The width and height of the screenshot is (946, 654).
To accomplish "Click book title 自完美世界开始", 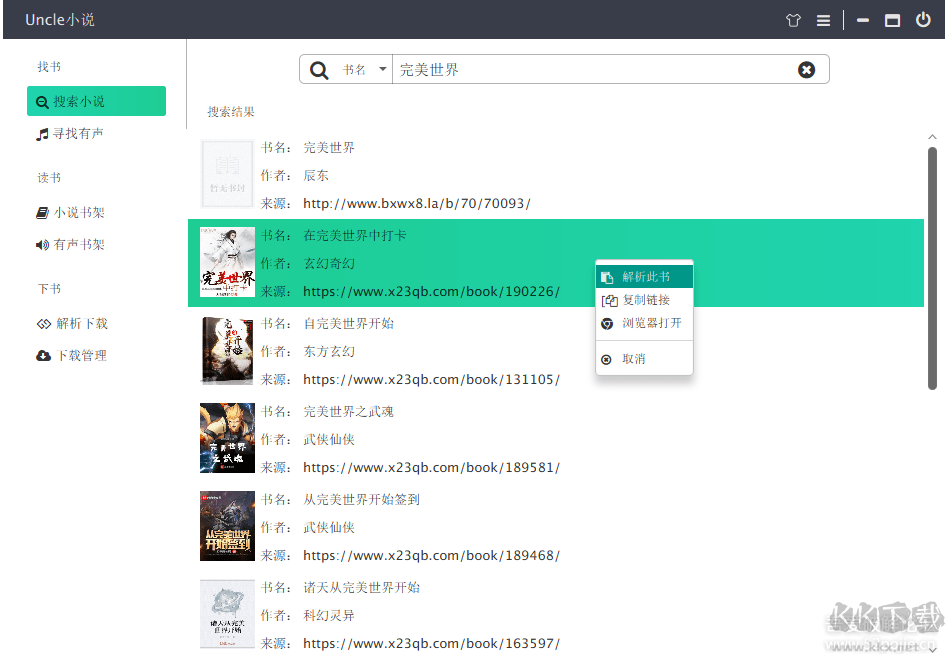I will [x=349, y=324].
